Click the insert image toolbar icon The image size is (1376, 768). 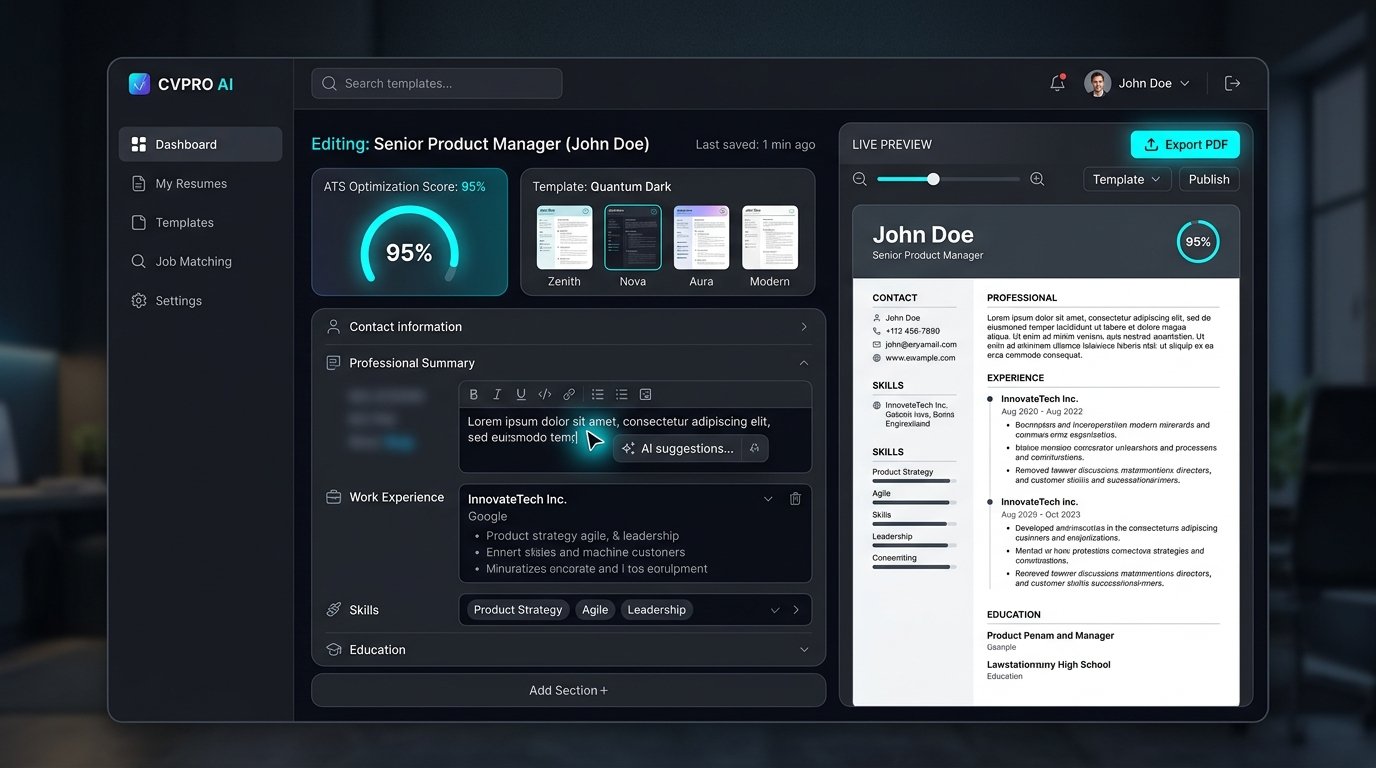645,394
